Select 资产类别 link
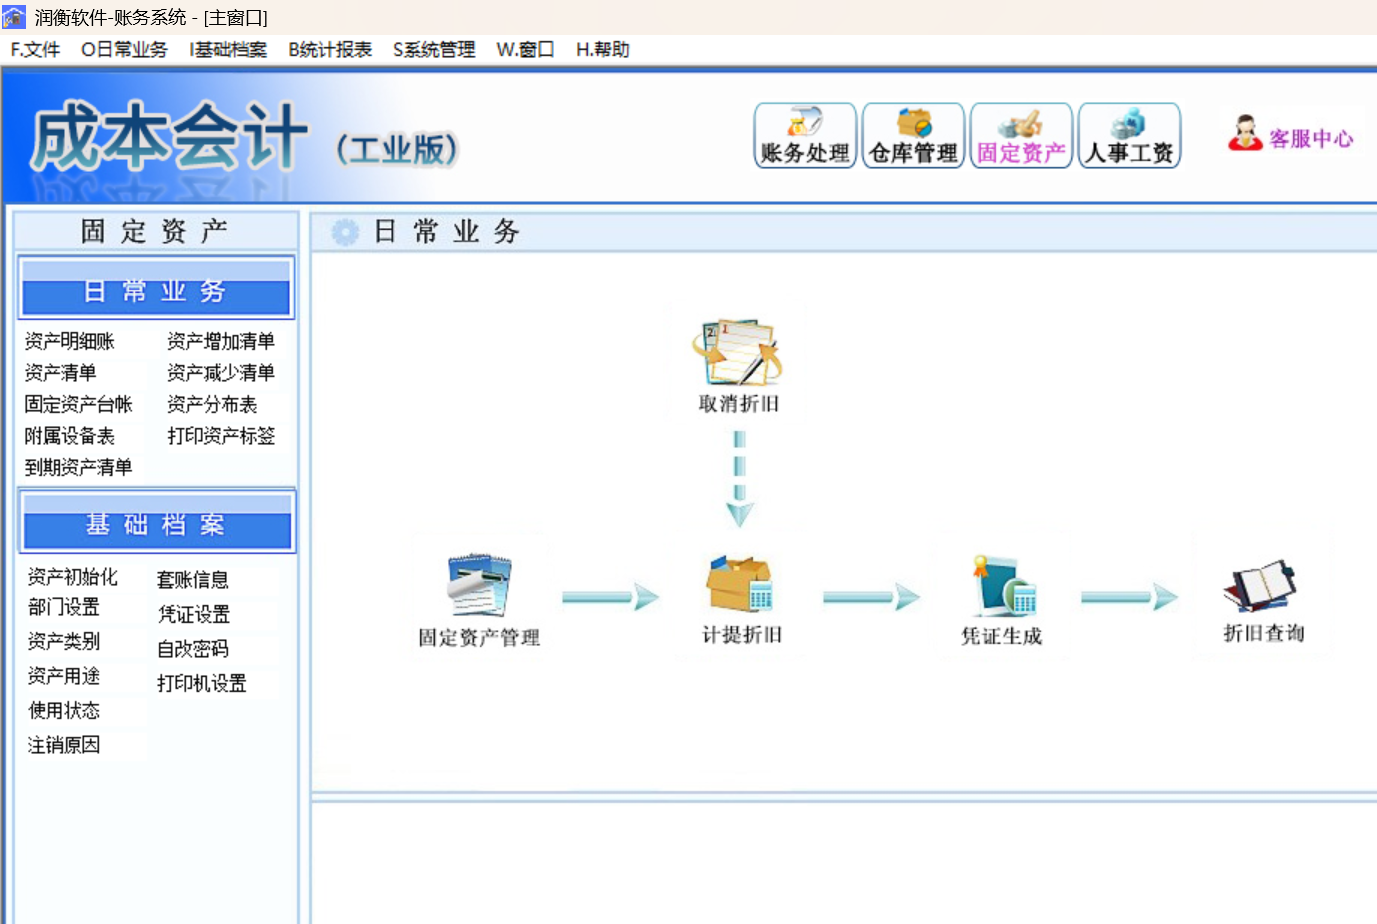Screen dimensions: 1377x924 click(x=64, y=642)
